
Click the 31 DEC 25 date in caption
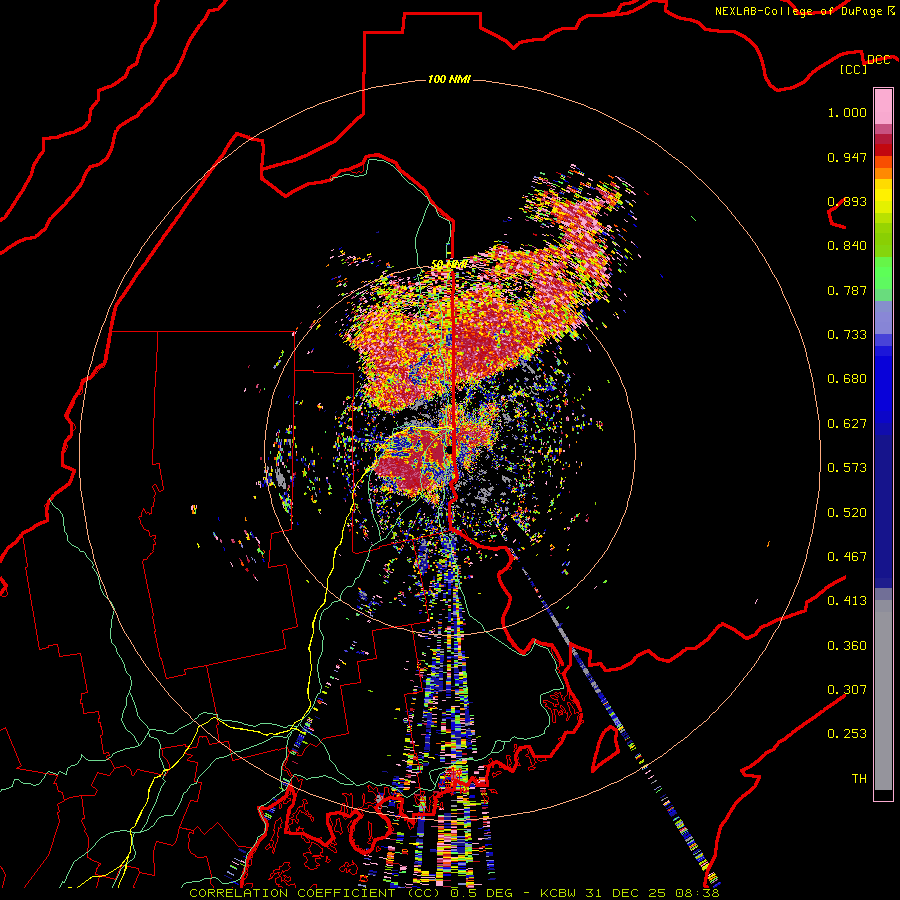point(626,893)
